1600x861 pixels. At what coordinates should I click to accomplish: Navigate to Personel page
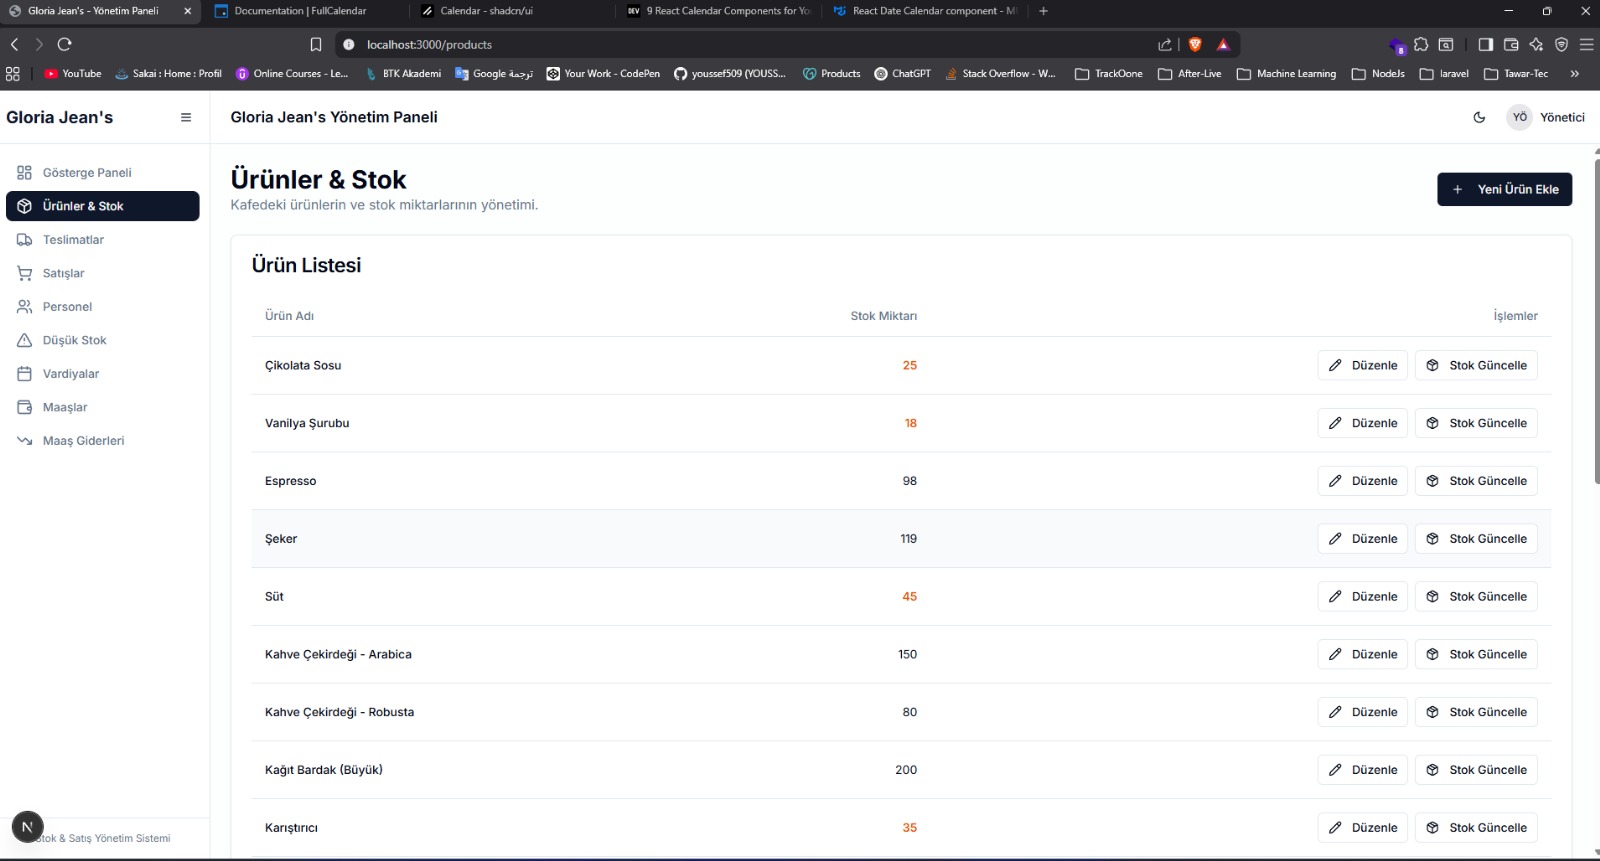coord(103,307)
